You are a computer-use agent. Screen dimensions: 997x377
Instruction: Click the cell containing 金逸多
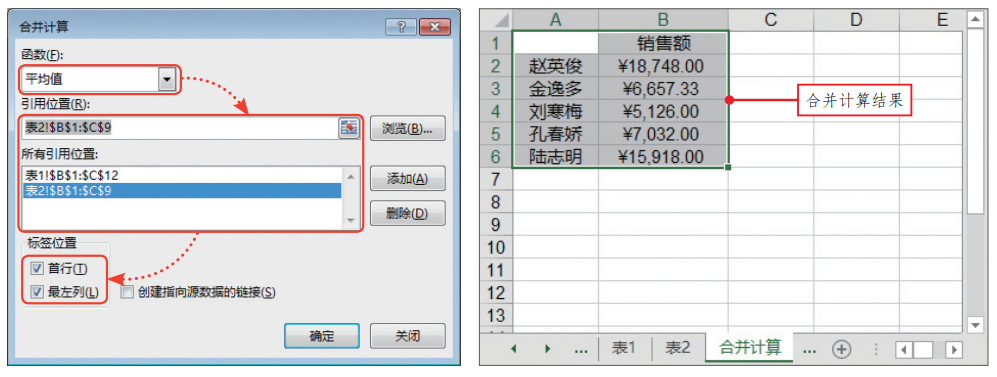tap(555, 88)
